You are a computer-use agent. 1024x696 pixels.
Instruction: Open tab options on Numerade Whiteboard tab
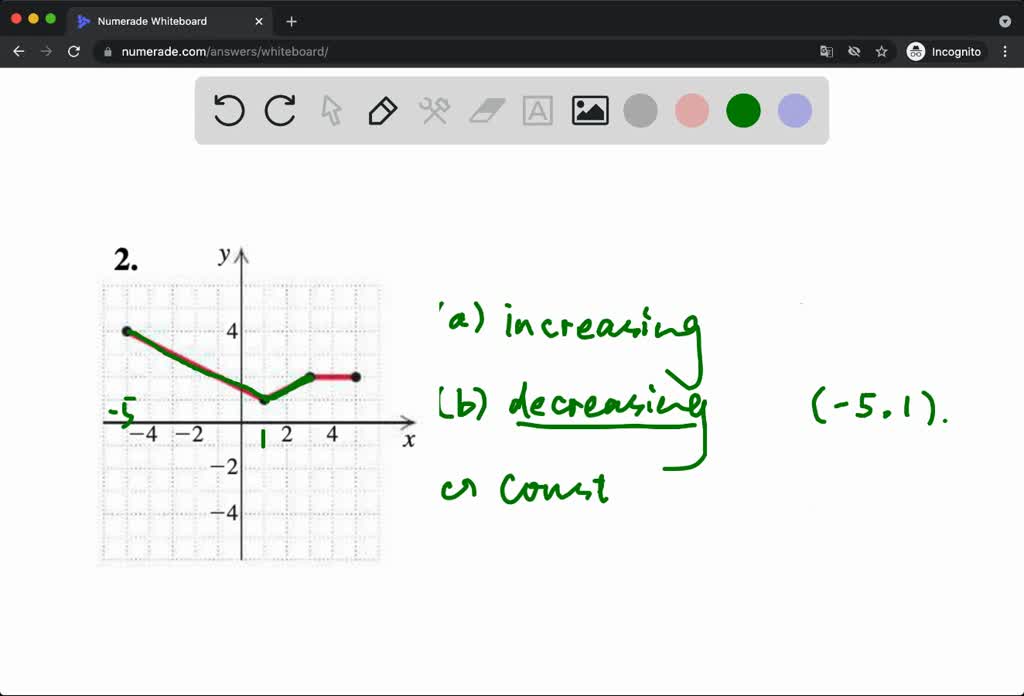pos(258,20)
